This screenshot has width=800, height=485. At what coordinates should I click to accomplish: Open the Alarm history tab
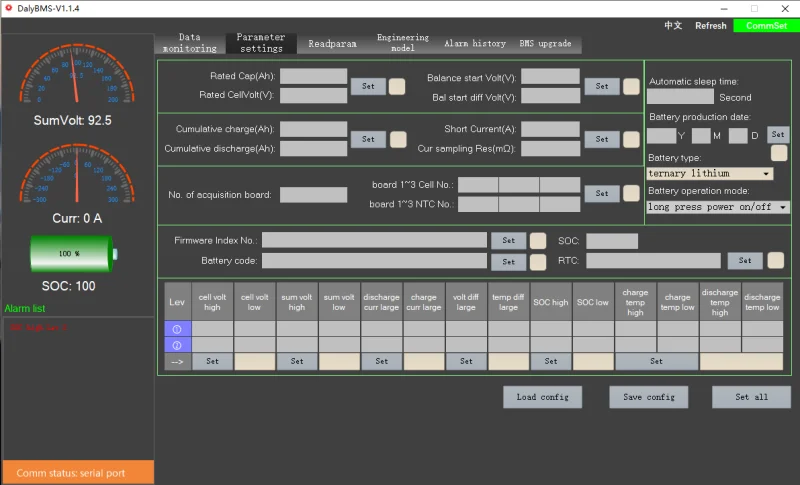click(474, 44)
